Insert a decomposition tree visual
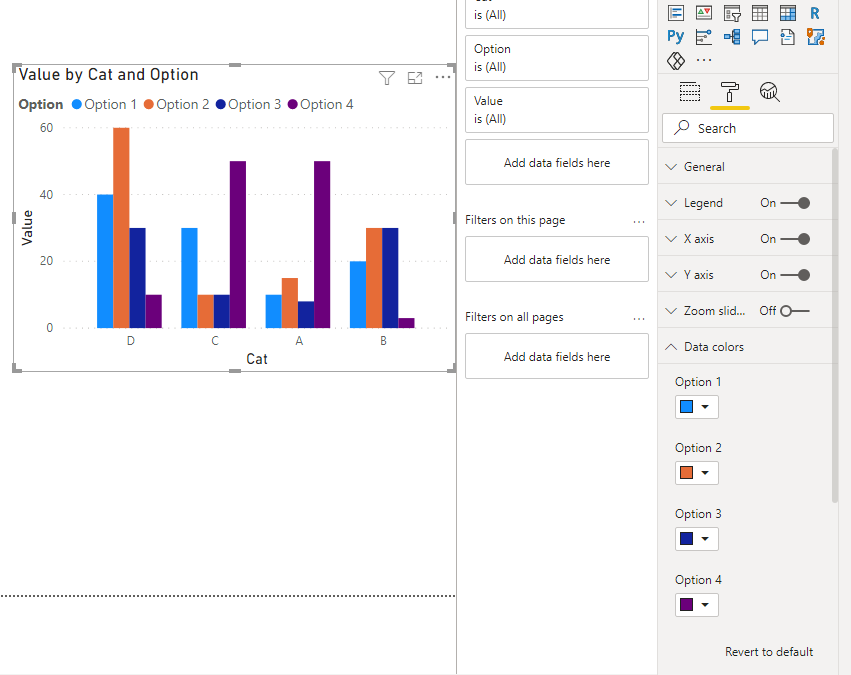 tap(732, 36)
